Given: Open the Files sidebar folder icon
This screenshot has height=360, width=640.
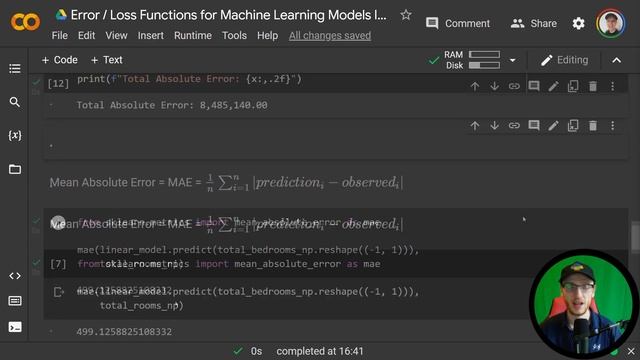Looking at the screenshot, I should (x=15, y=169).
